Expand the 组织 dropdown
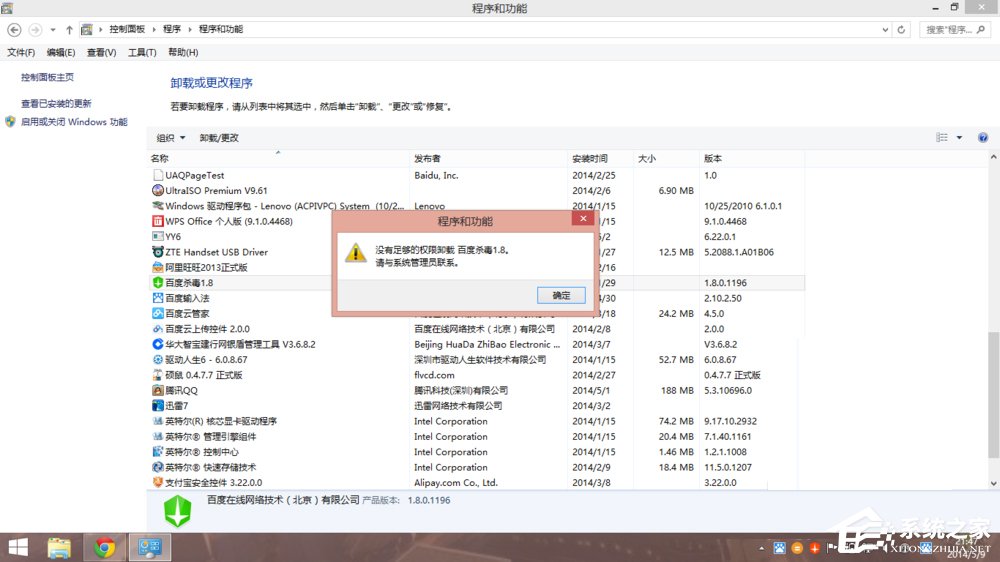 (x=171, y=138)
